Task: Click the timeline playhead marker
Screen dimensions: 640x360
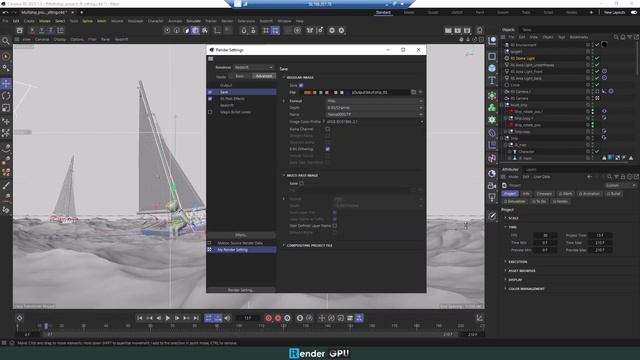Action: pyautogui.click(x=46, y=326)
